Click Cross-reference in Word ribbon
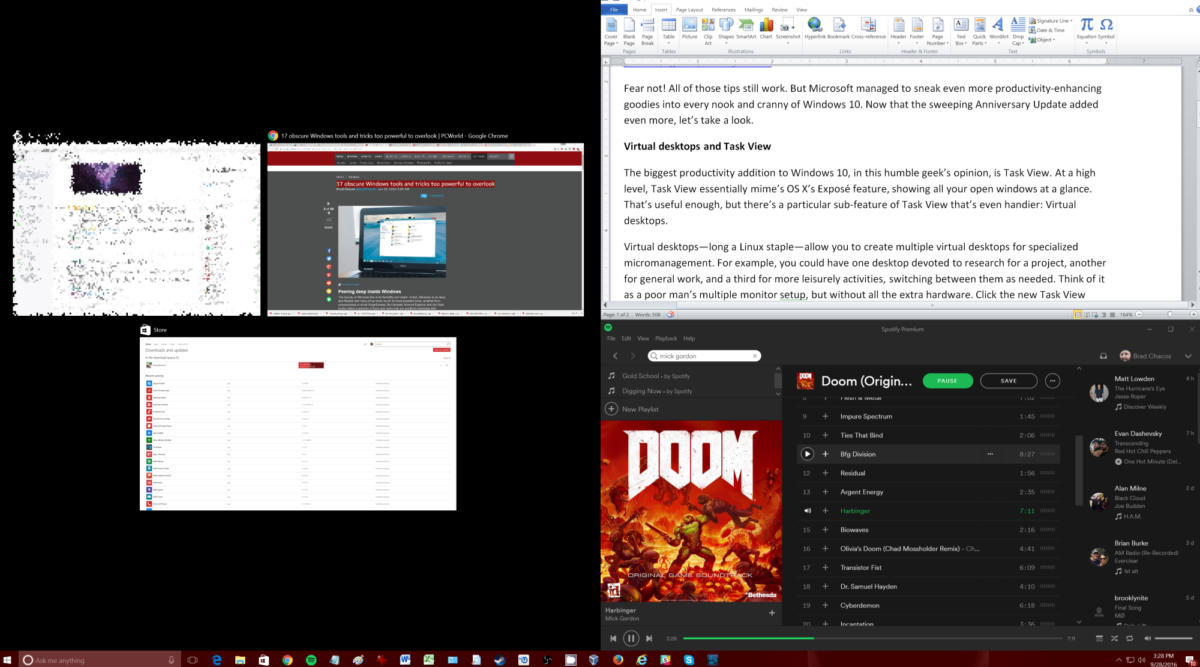 [x=868, y=28]
